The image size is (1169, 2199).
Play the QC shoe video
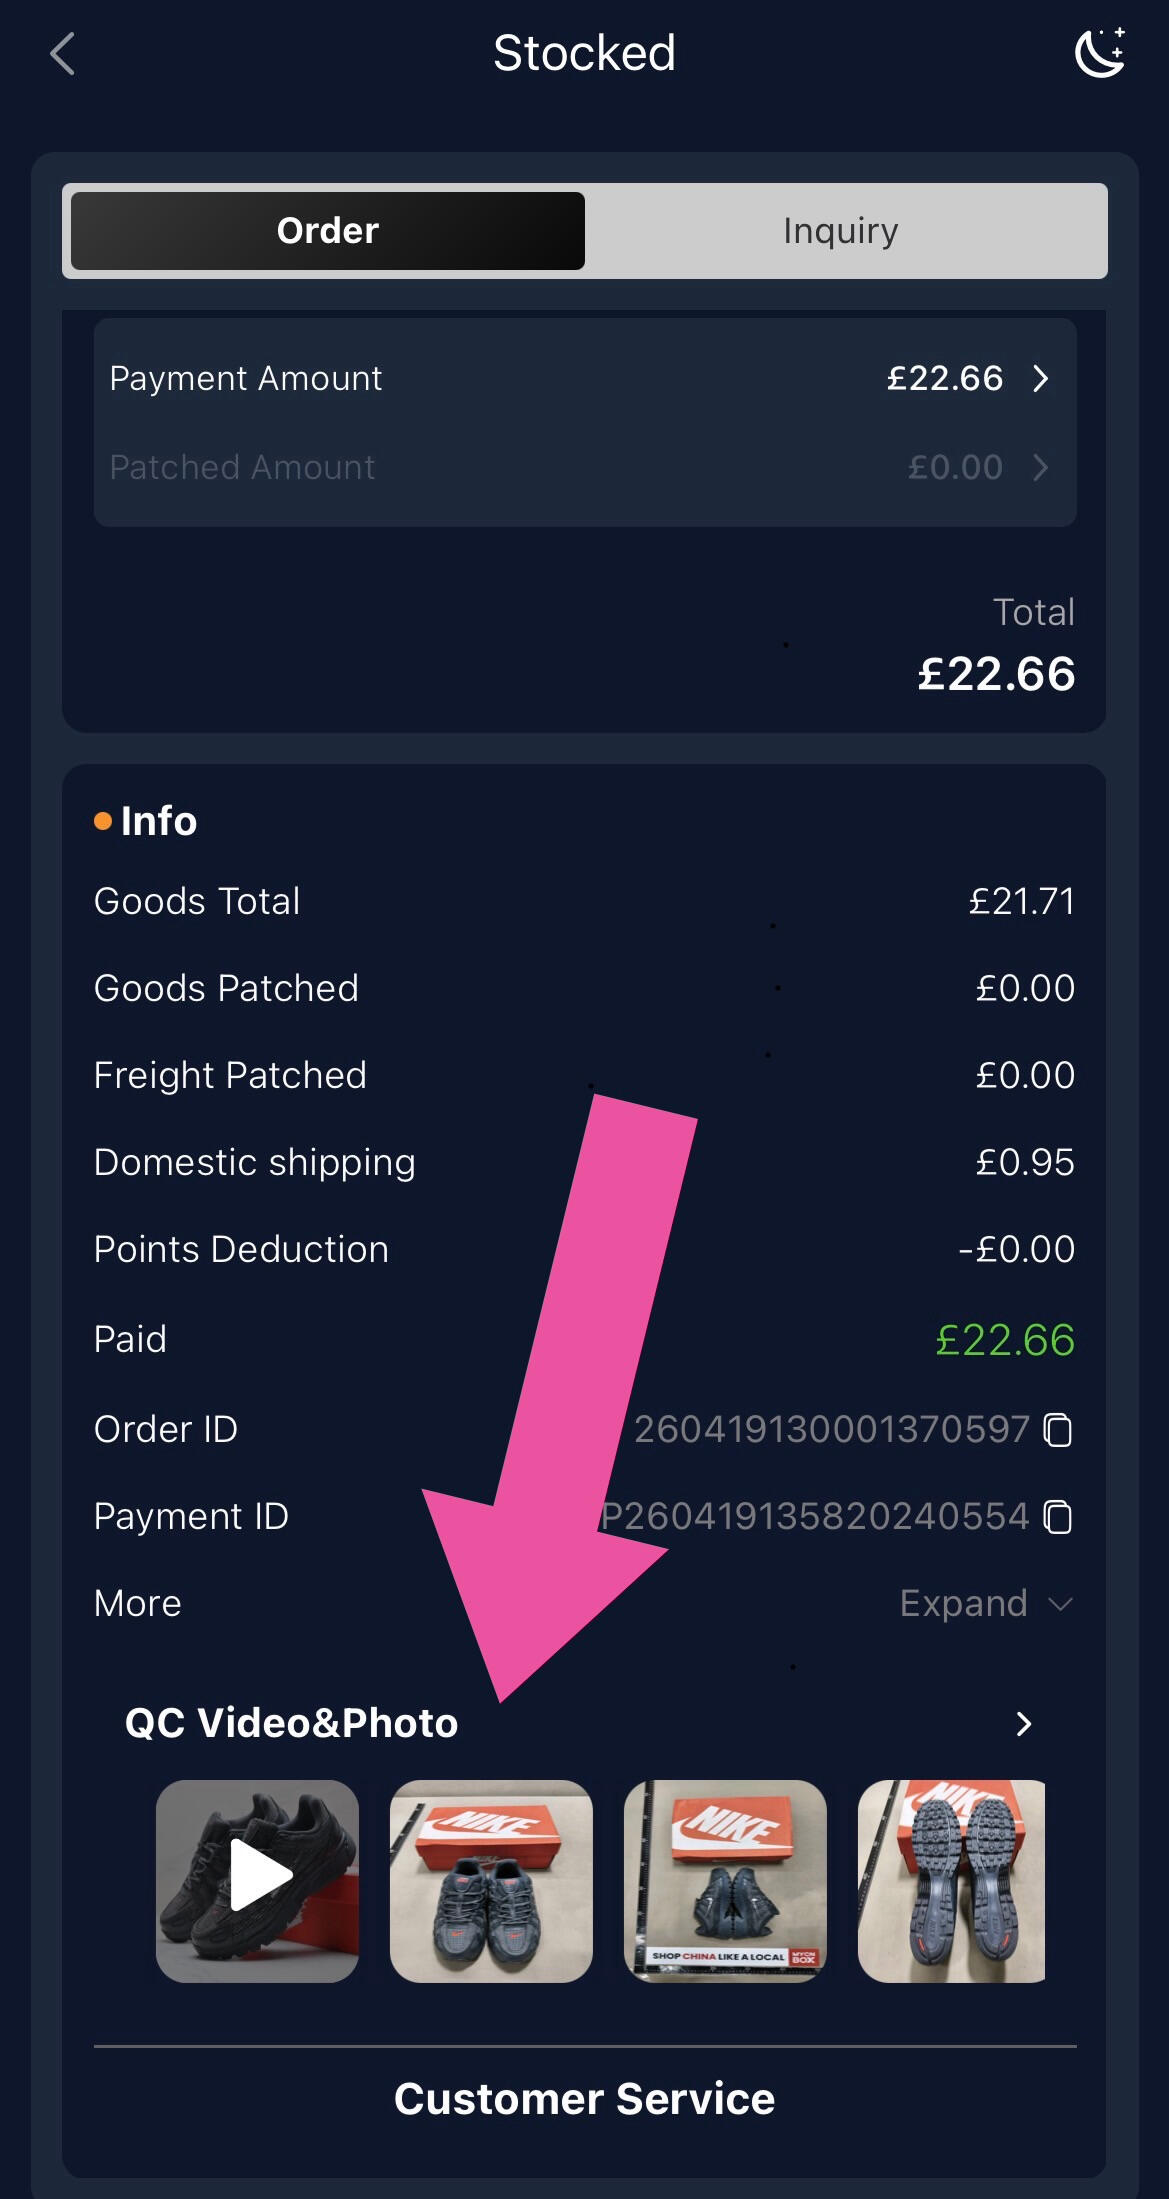point(258,1881)
